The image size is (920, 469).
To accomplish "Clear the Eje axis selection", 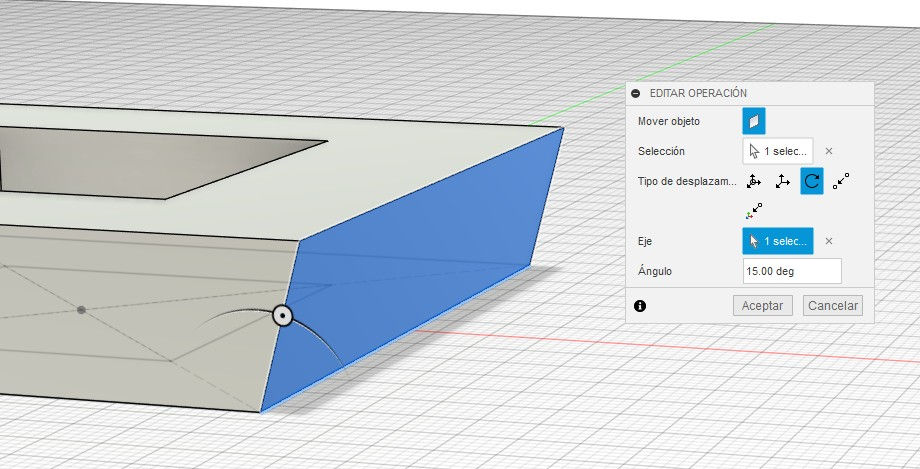I will 829,241.
